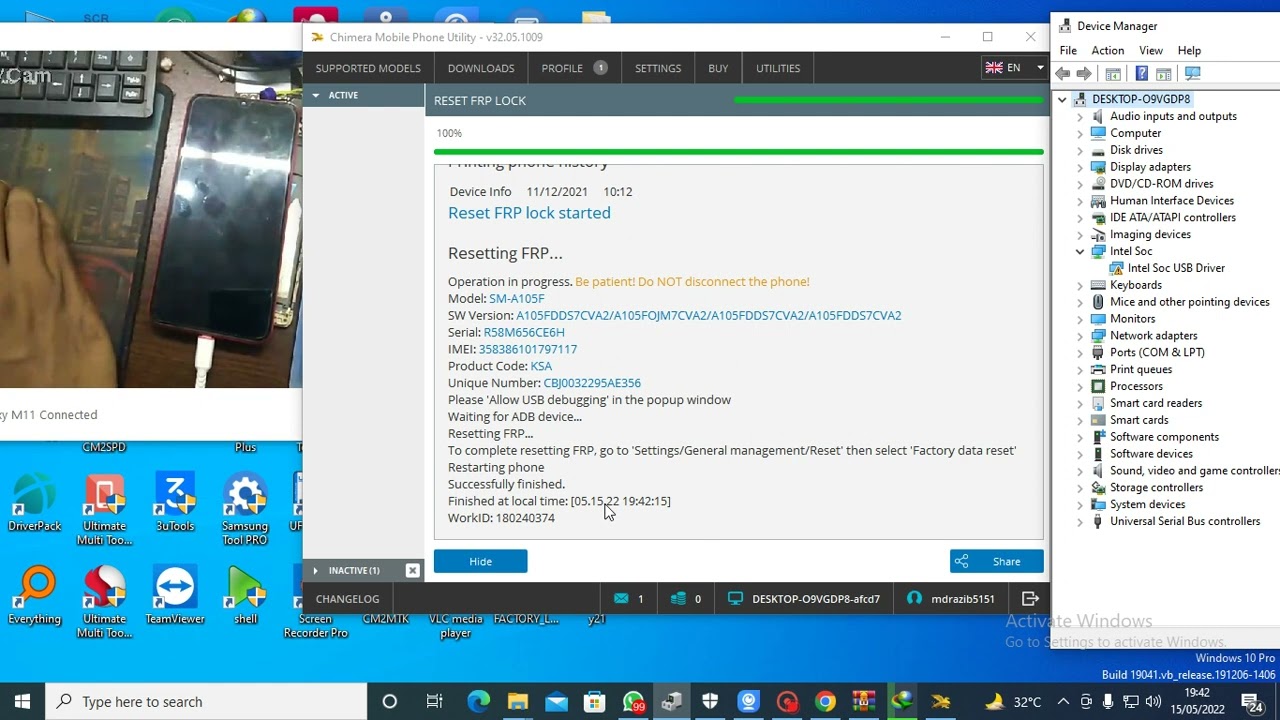Click the Share button

pyautogui.click(x=996, y=561)
